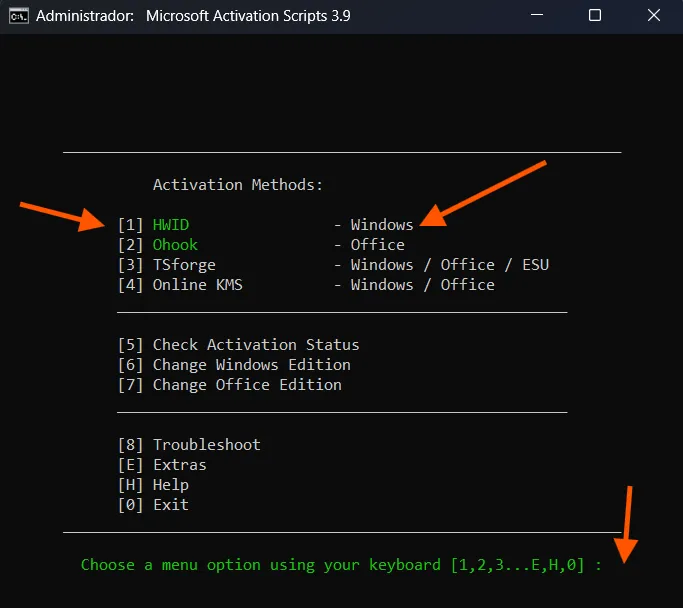Viewport: 683px width, 608px height.
Task: Pick the Online KMS activation option
Action: coord(197,285)
